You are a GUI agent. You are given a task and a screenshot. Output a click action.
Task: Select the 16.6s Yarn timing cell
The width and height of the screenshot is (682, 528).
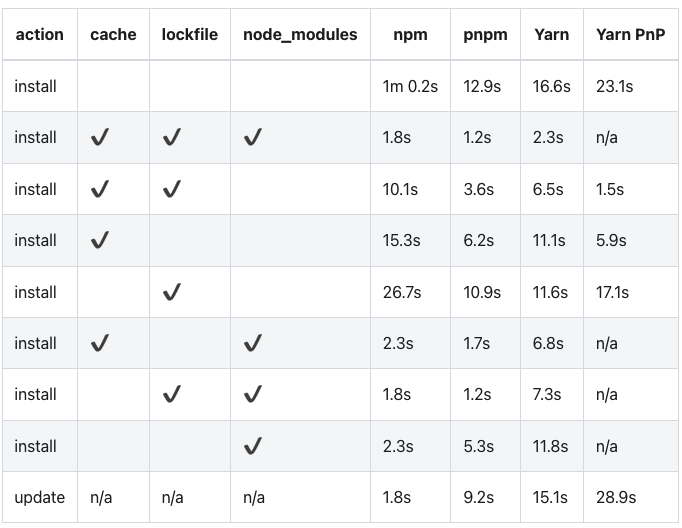(x=551, y=86)
